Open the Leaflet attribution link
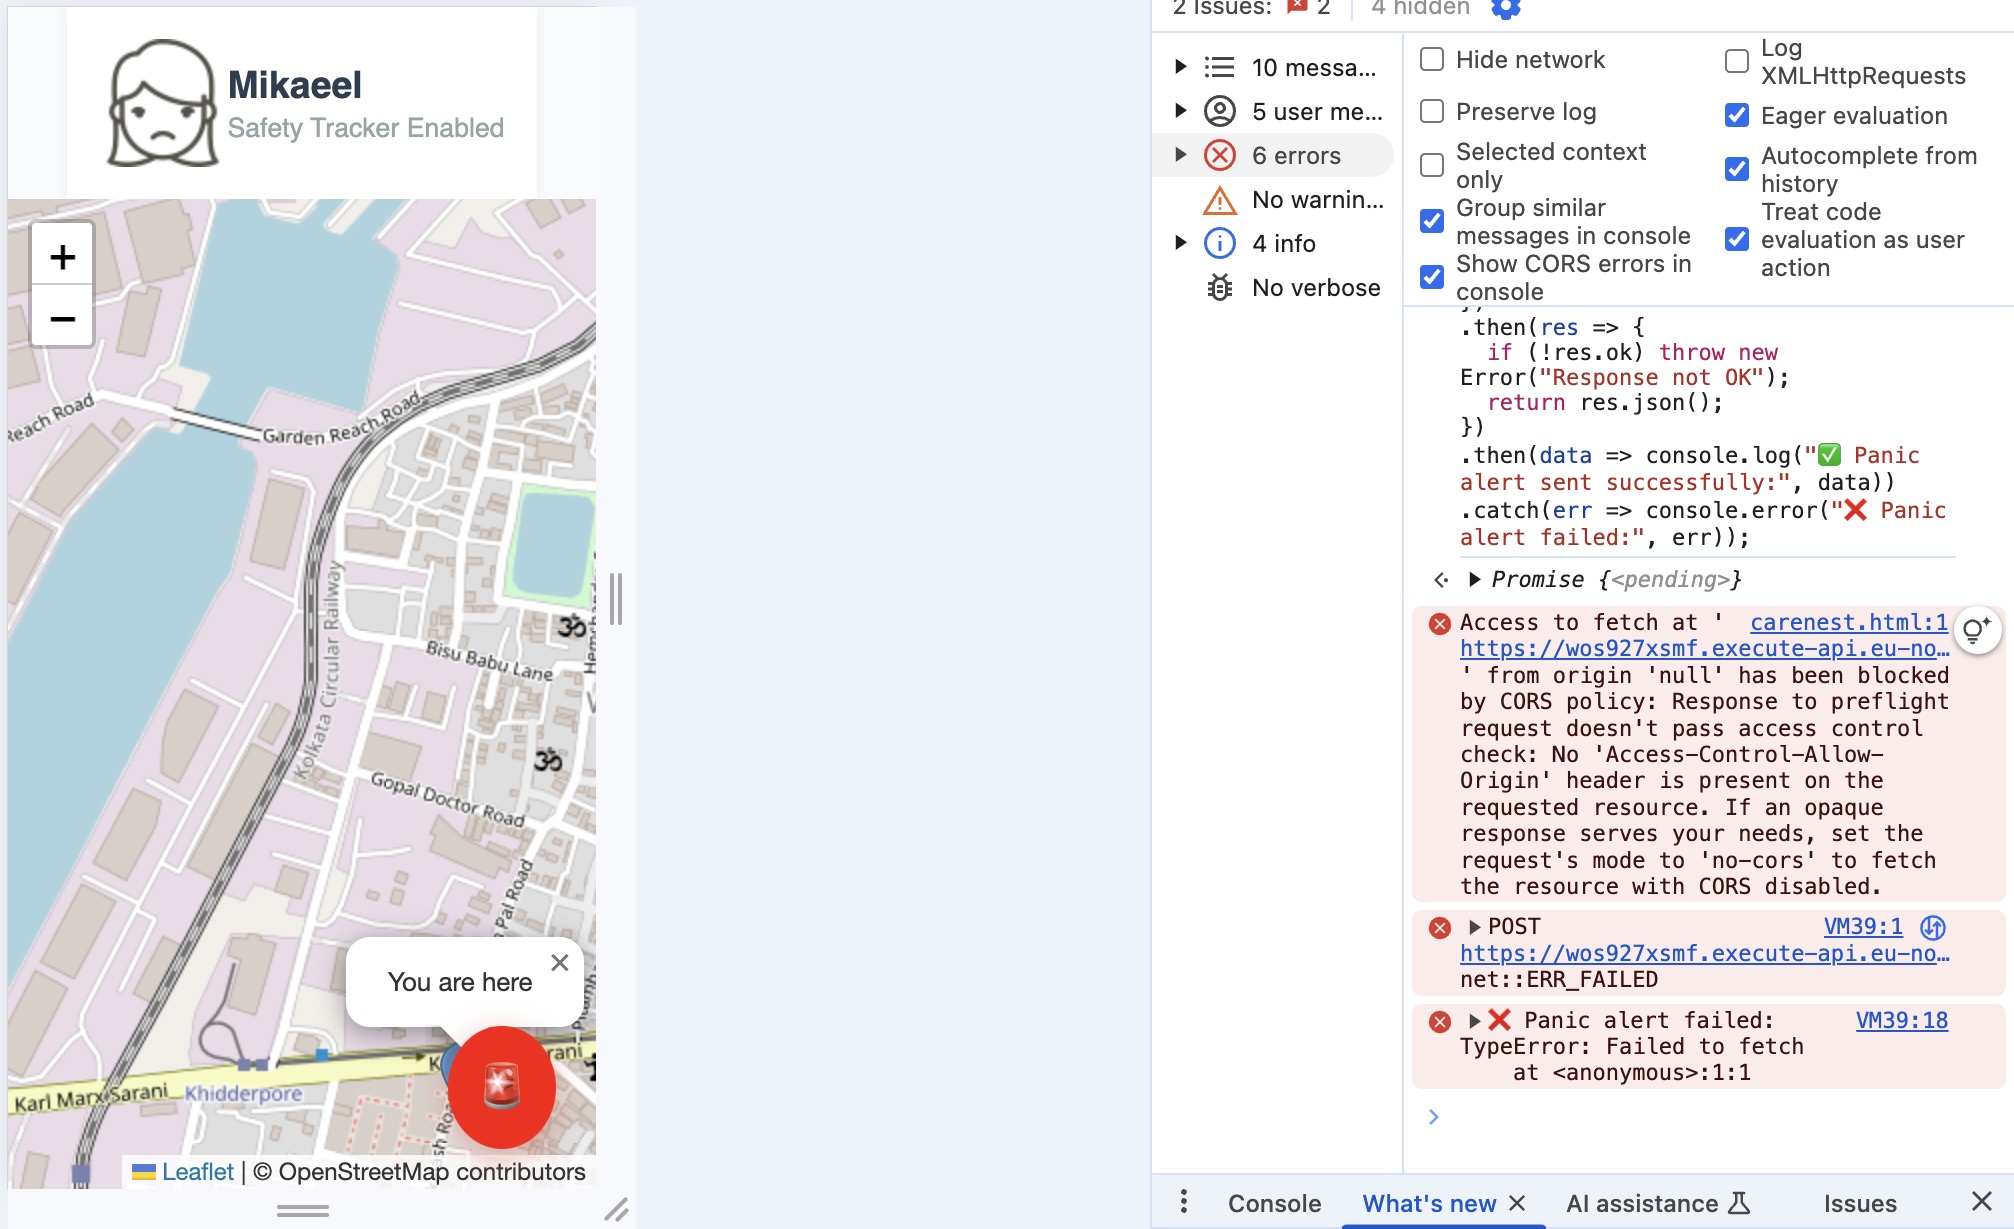This screenshot has height=1229, width=2014. click(197, 1172)
